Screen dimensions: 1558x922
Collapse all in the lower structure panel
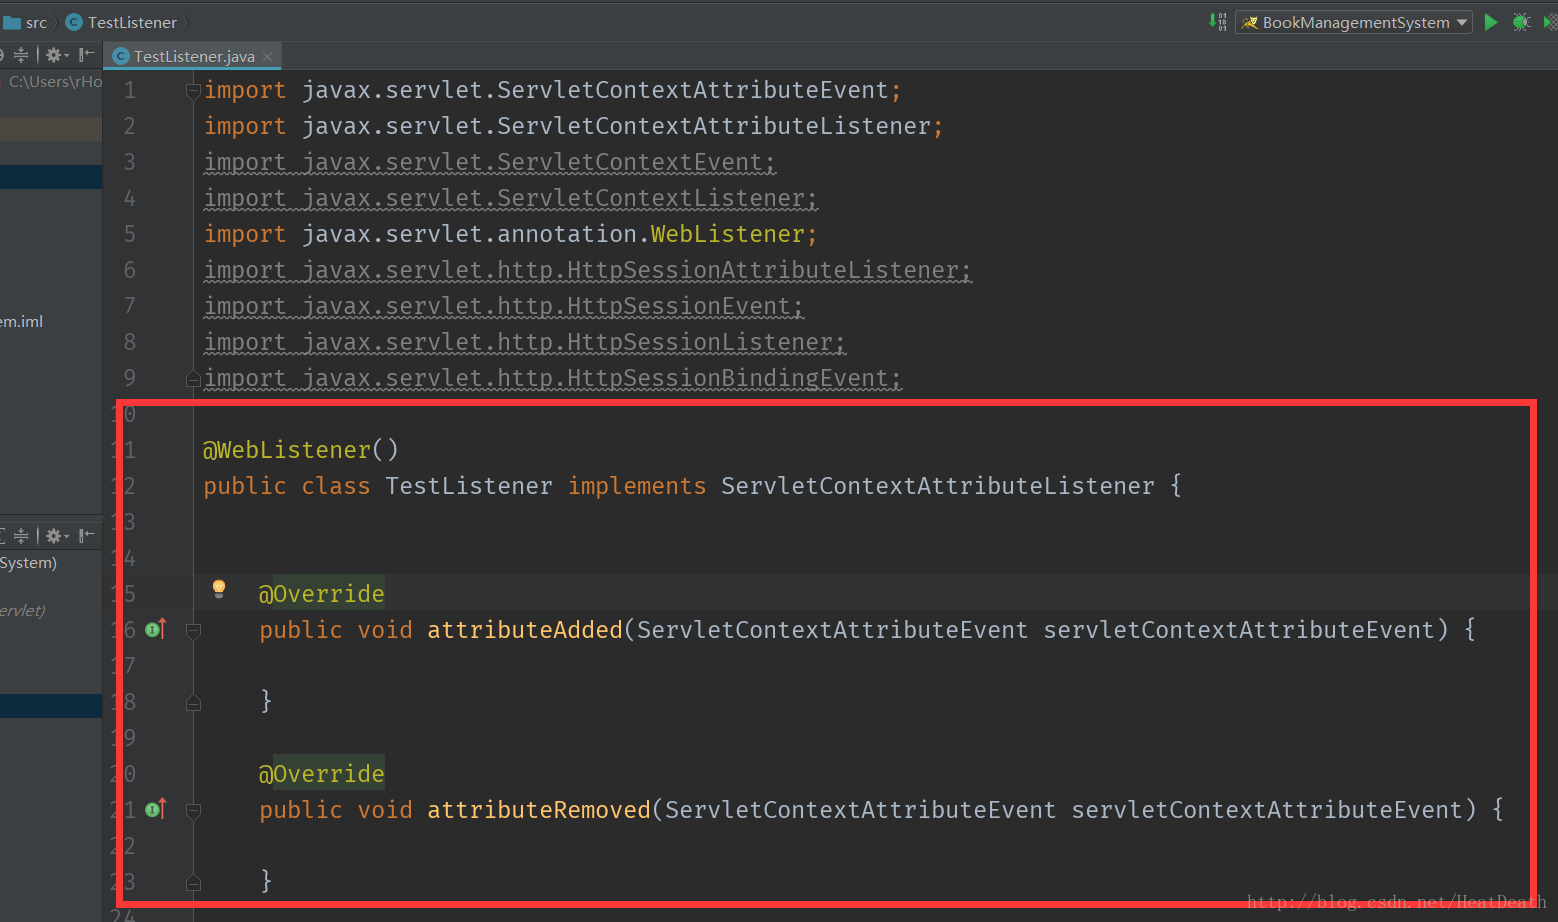21,536
